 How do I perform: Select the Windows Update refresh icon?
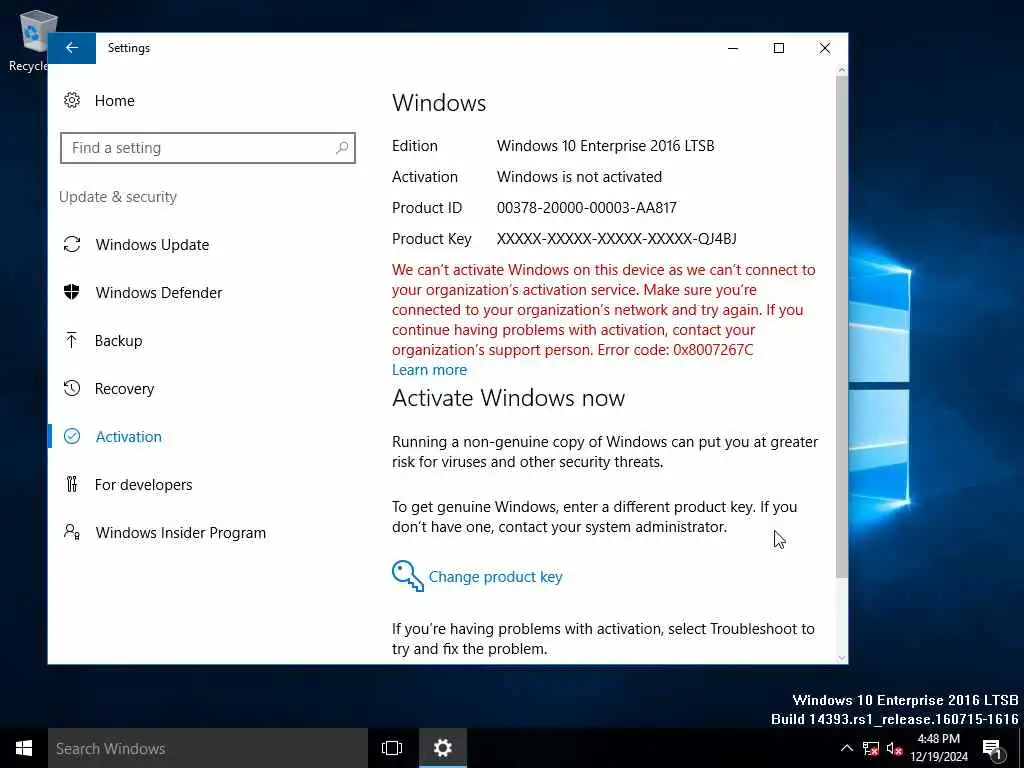[x=72, y=244]
